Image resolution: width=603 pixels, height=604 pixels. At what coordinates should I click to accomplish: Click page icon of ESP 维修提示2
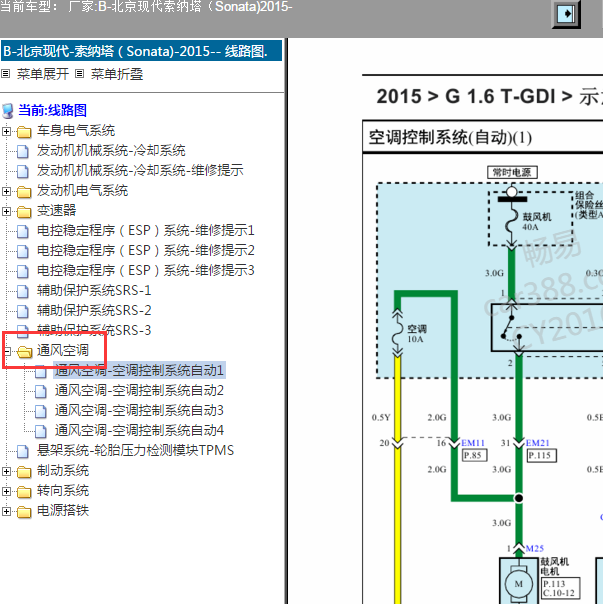[23, 252]
